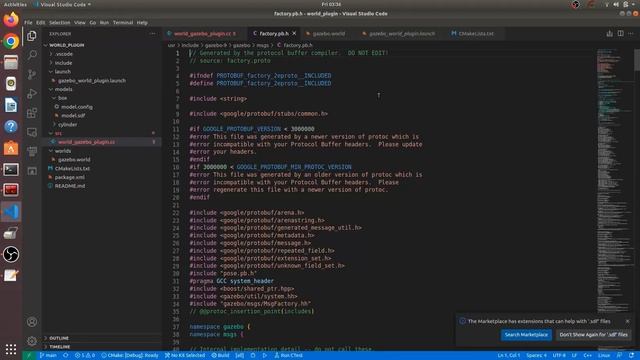Viewport: 640px width, 360px height.
Task: Click CMake Build button in the status bar
Action: (220, 356)
